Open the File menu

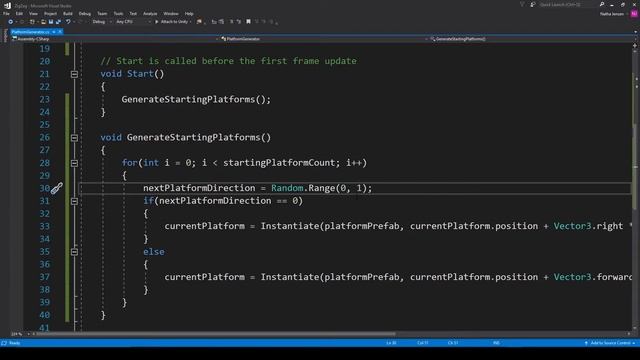pyautogui.click(x=6, y=13)
